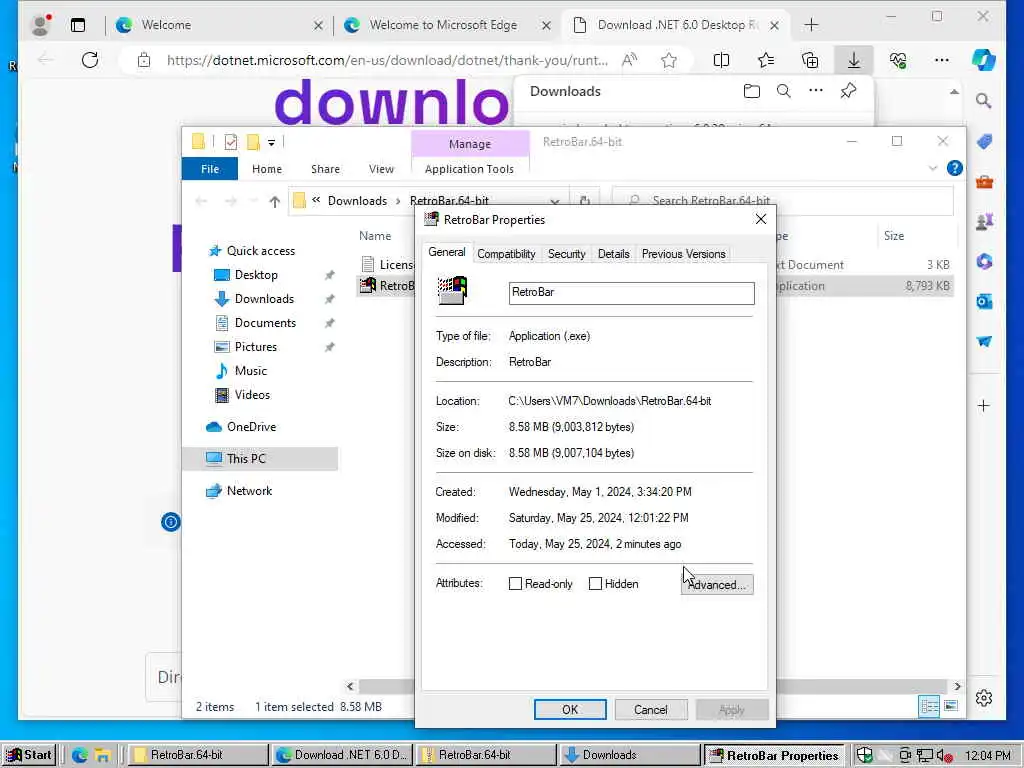The image size is (1024, 768).
Task: Open Explorer address bar history dropdown
Action: coord(554,202)
